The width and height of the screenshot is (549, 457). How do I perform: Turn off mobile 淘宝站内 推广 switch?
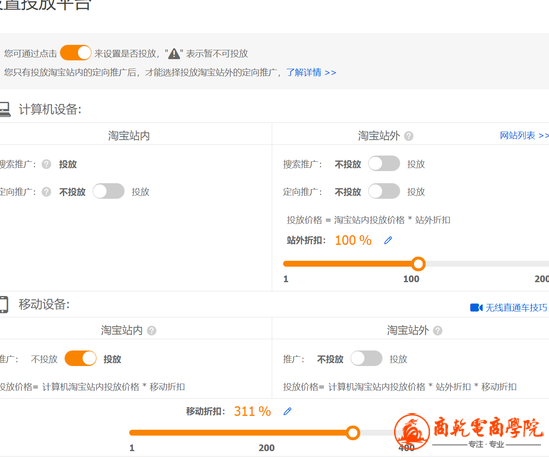point(81,358)
